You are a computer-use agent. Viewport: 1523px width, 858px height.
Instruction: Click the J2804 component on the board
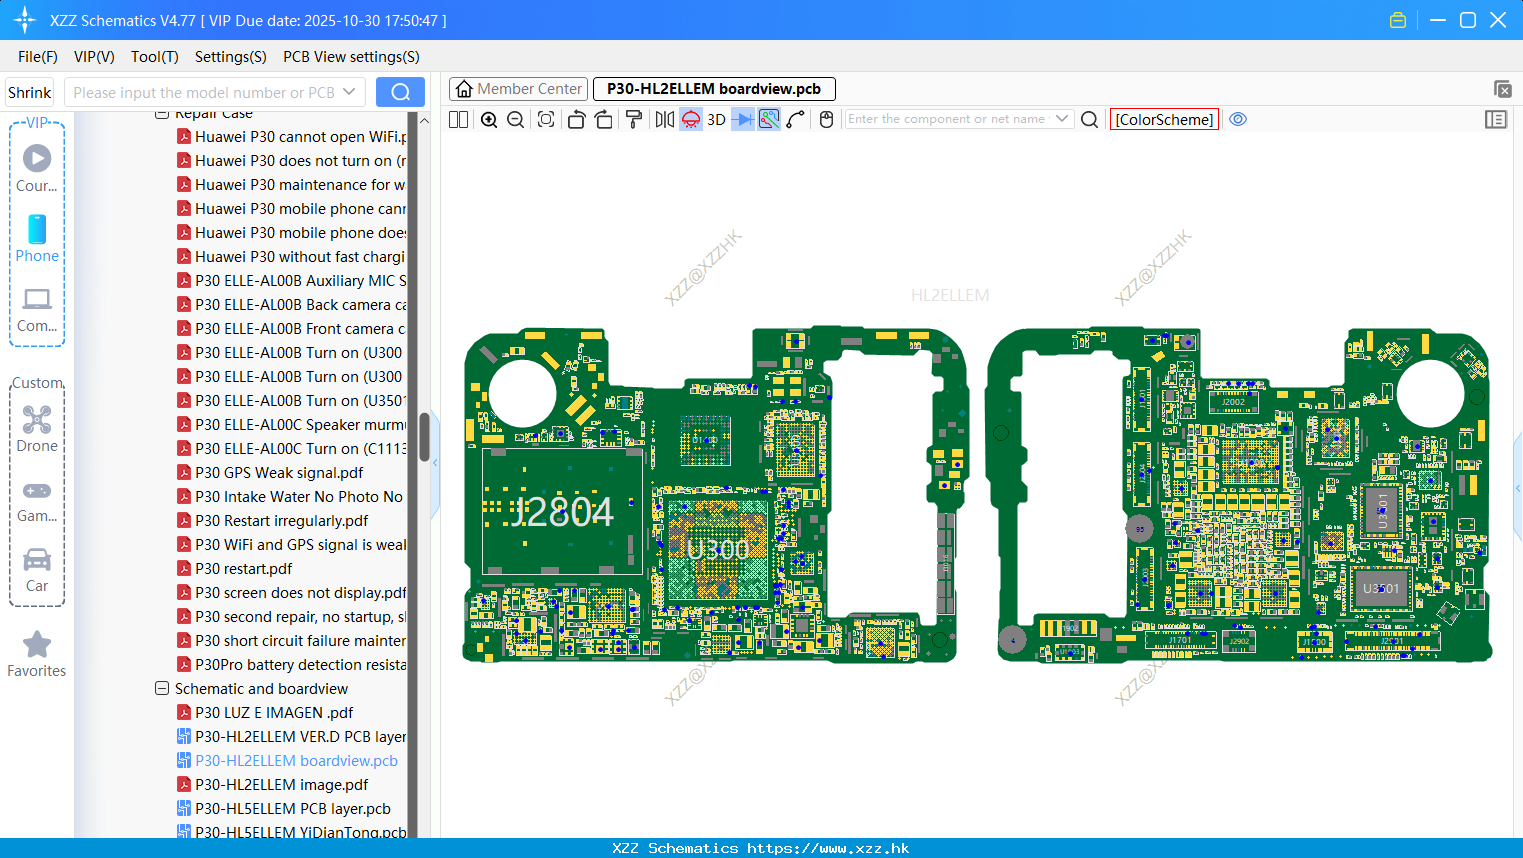tap(562, 511)
